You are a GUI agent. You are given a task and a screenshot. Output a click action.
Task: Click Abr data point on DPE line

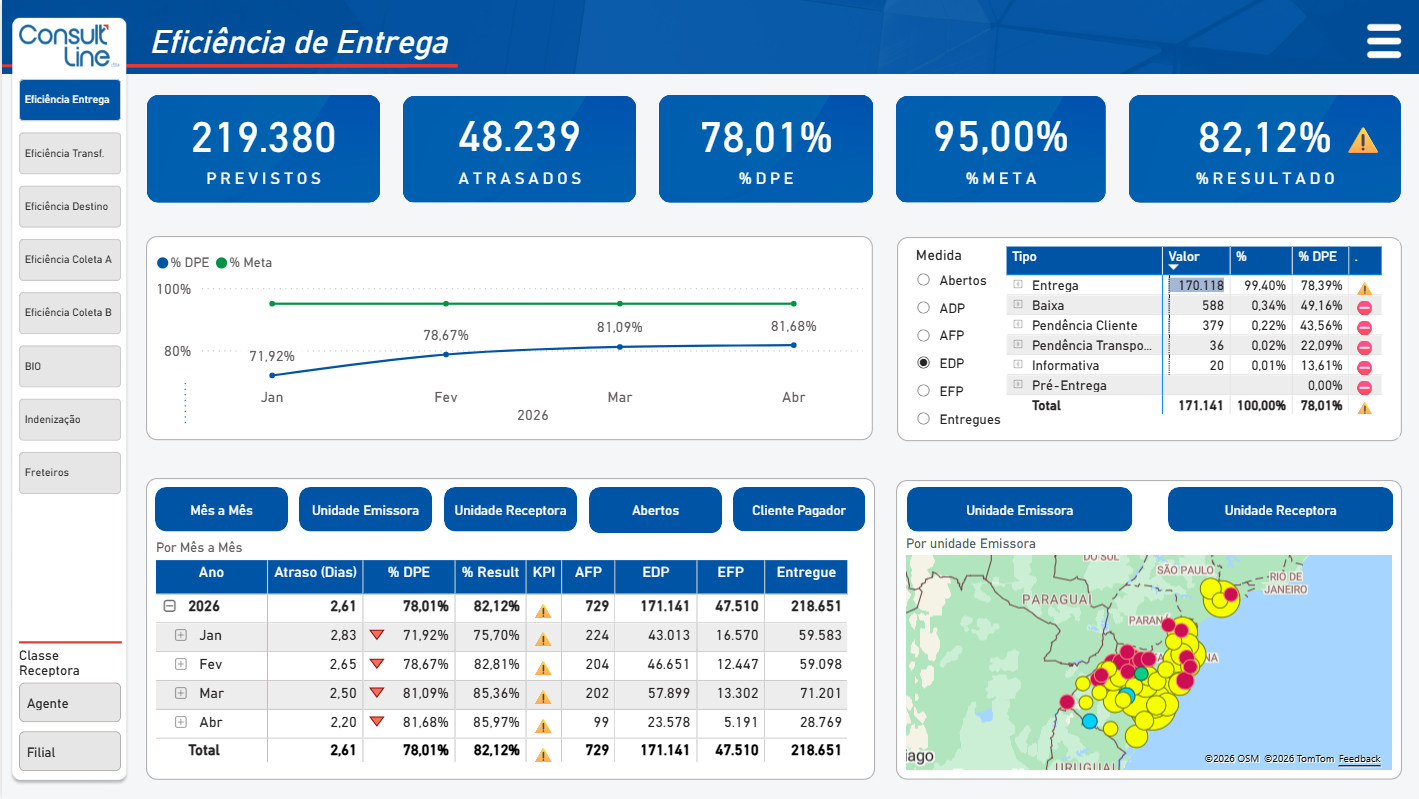click(x=794, y=345)
